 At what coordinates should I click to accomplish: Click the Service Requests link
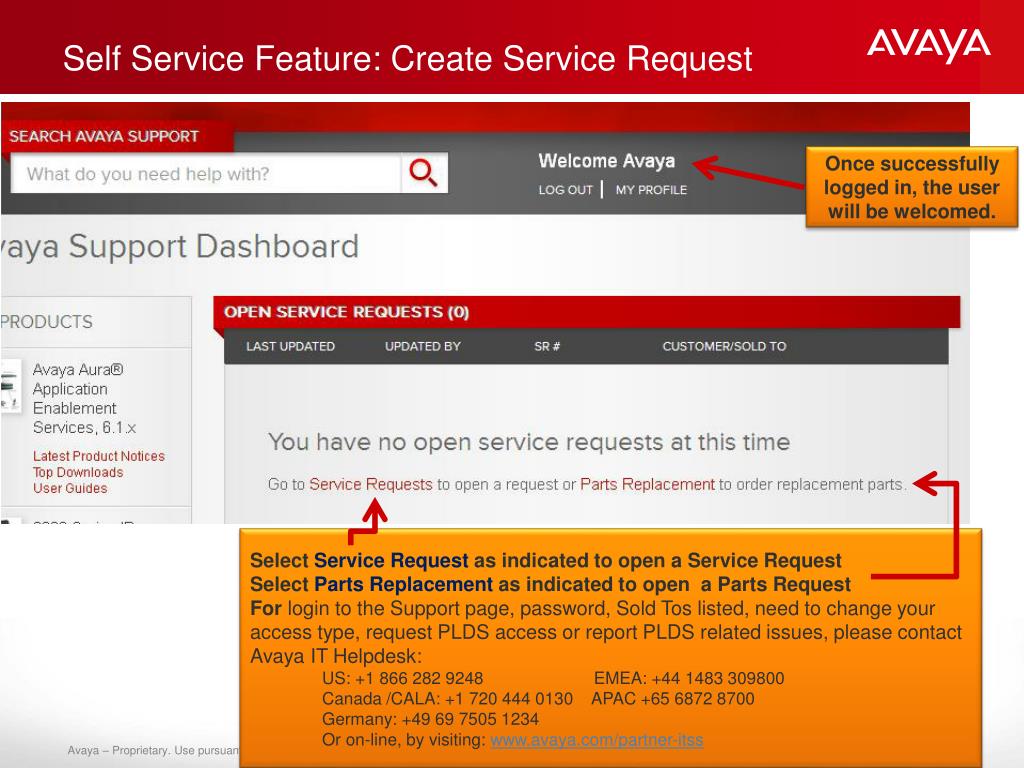(x=370, y=485)
